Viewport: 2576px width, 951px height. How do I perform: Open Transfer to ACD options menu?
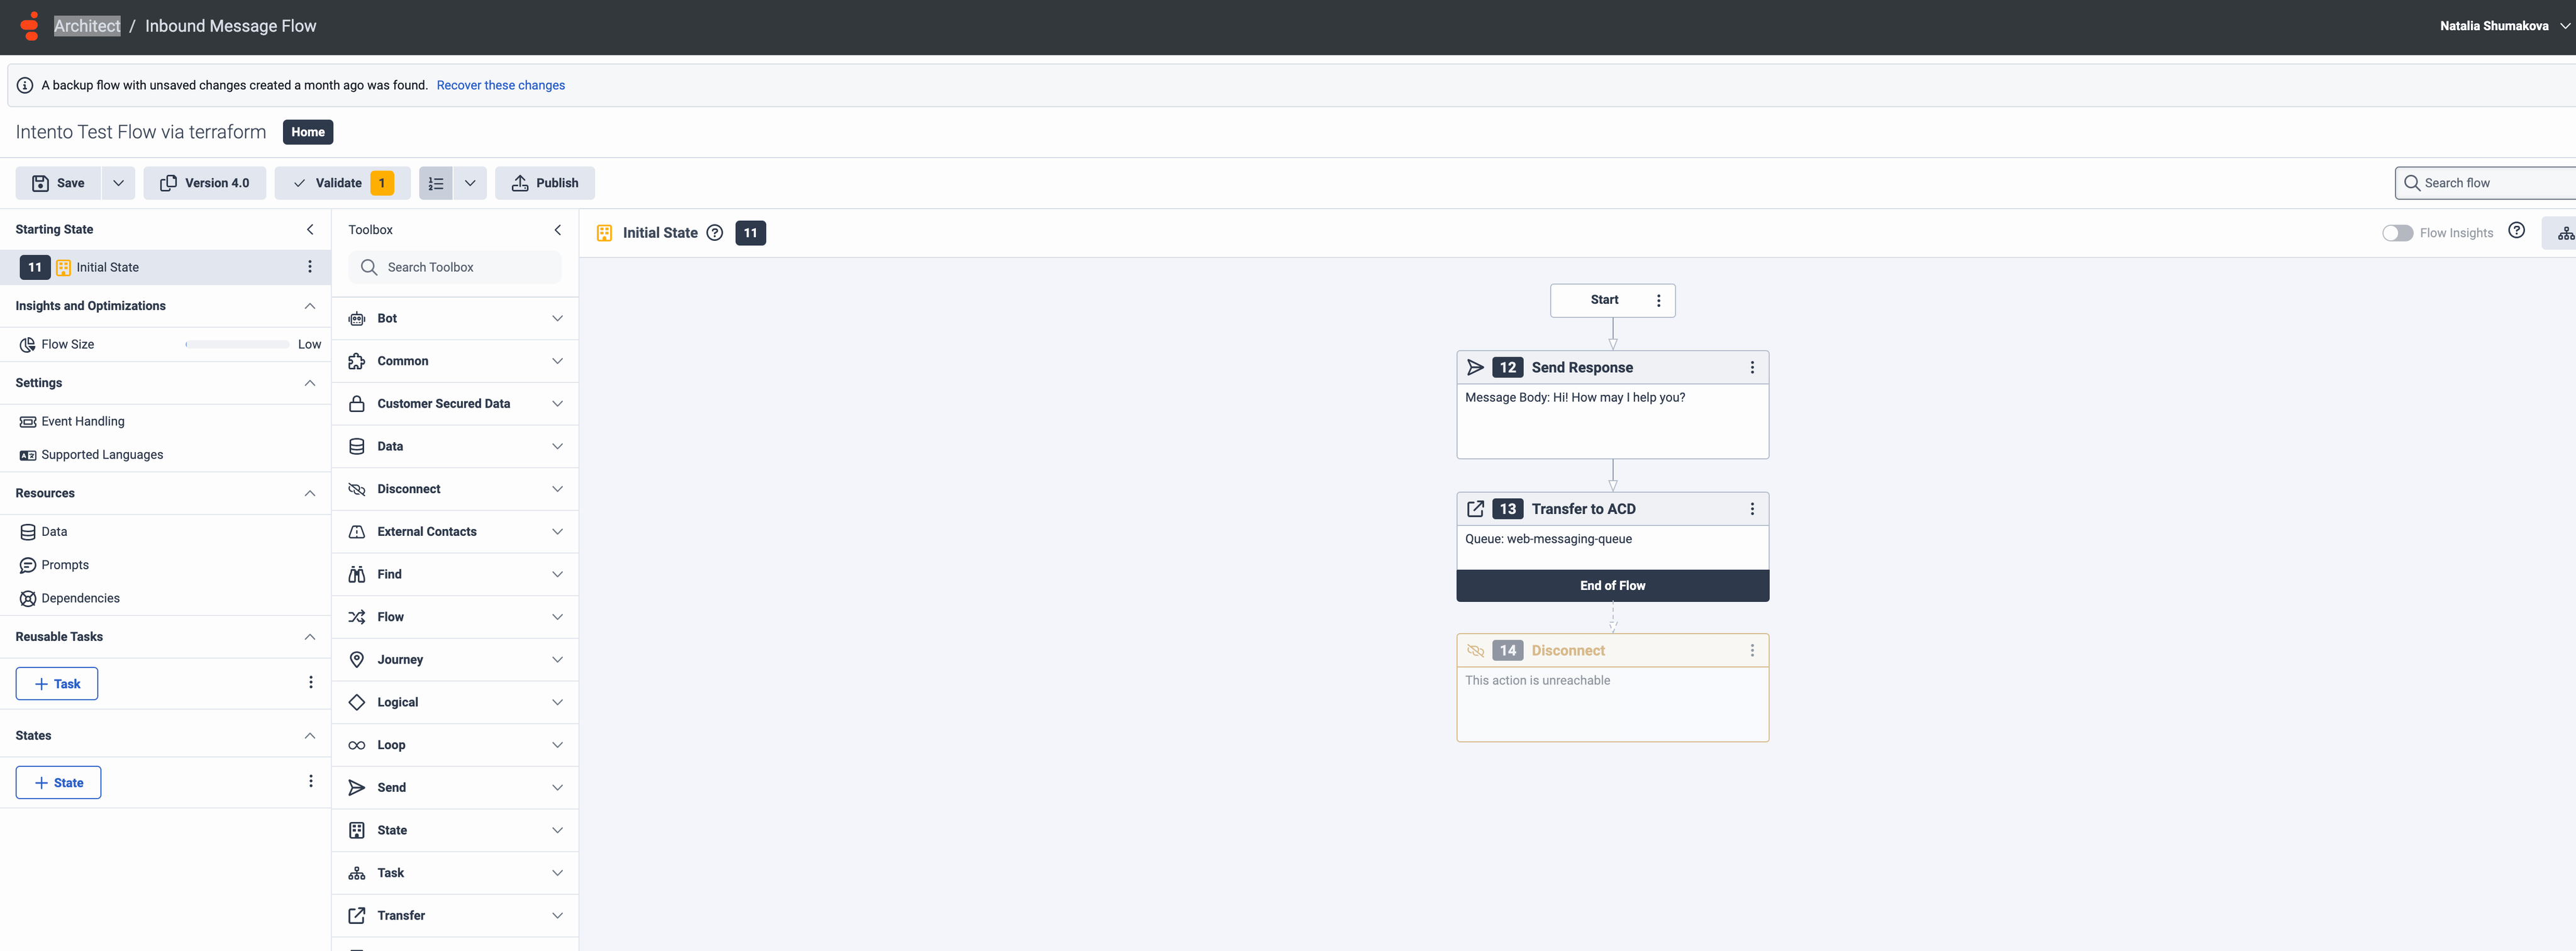1752,509
